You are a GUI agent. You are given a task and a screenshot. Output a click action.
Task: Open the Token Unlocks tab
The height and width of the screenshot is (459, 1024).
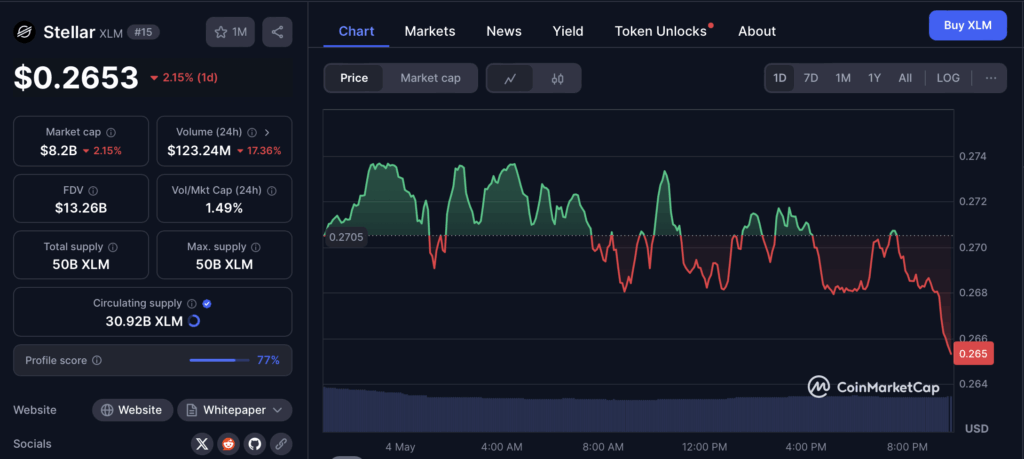(661, 31)
